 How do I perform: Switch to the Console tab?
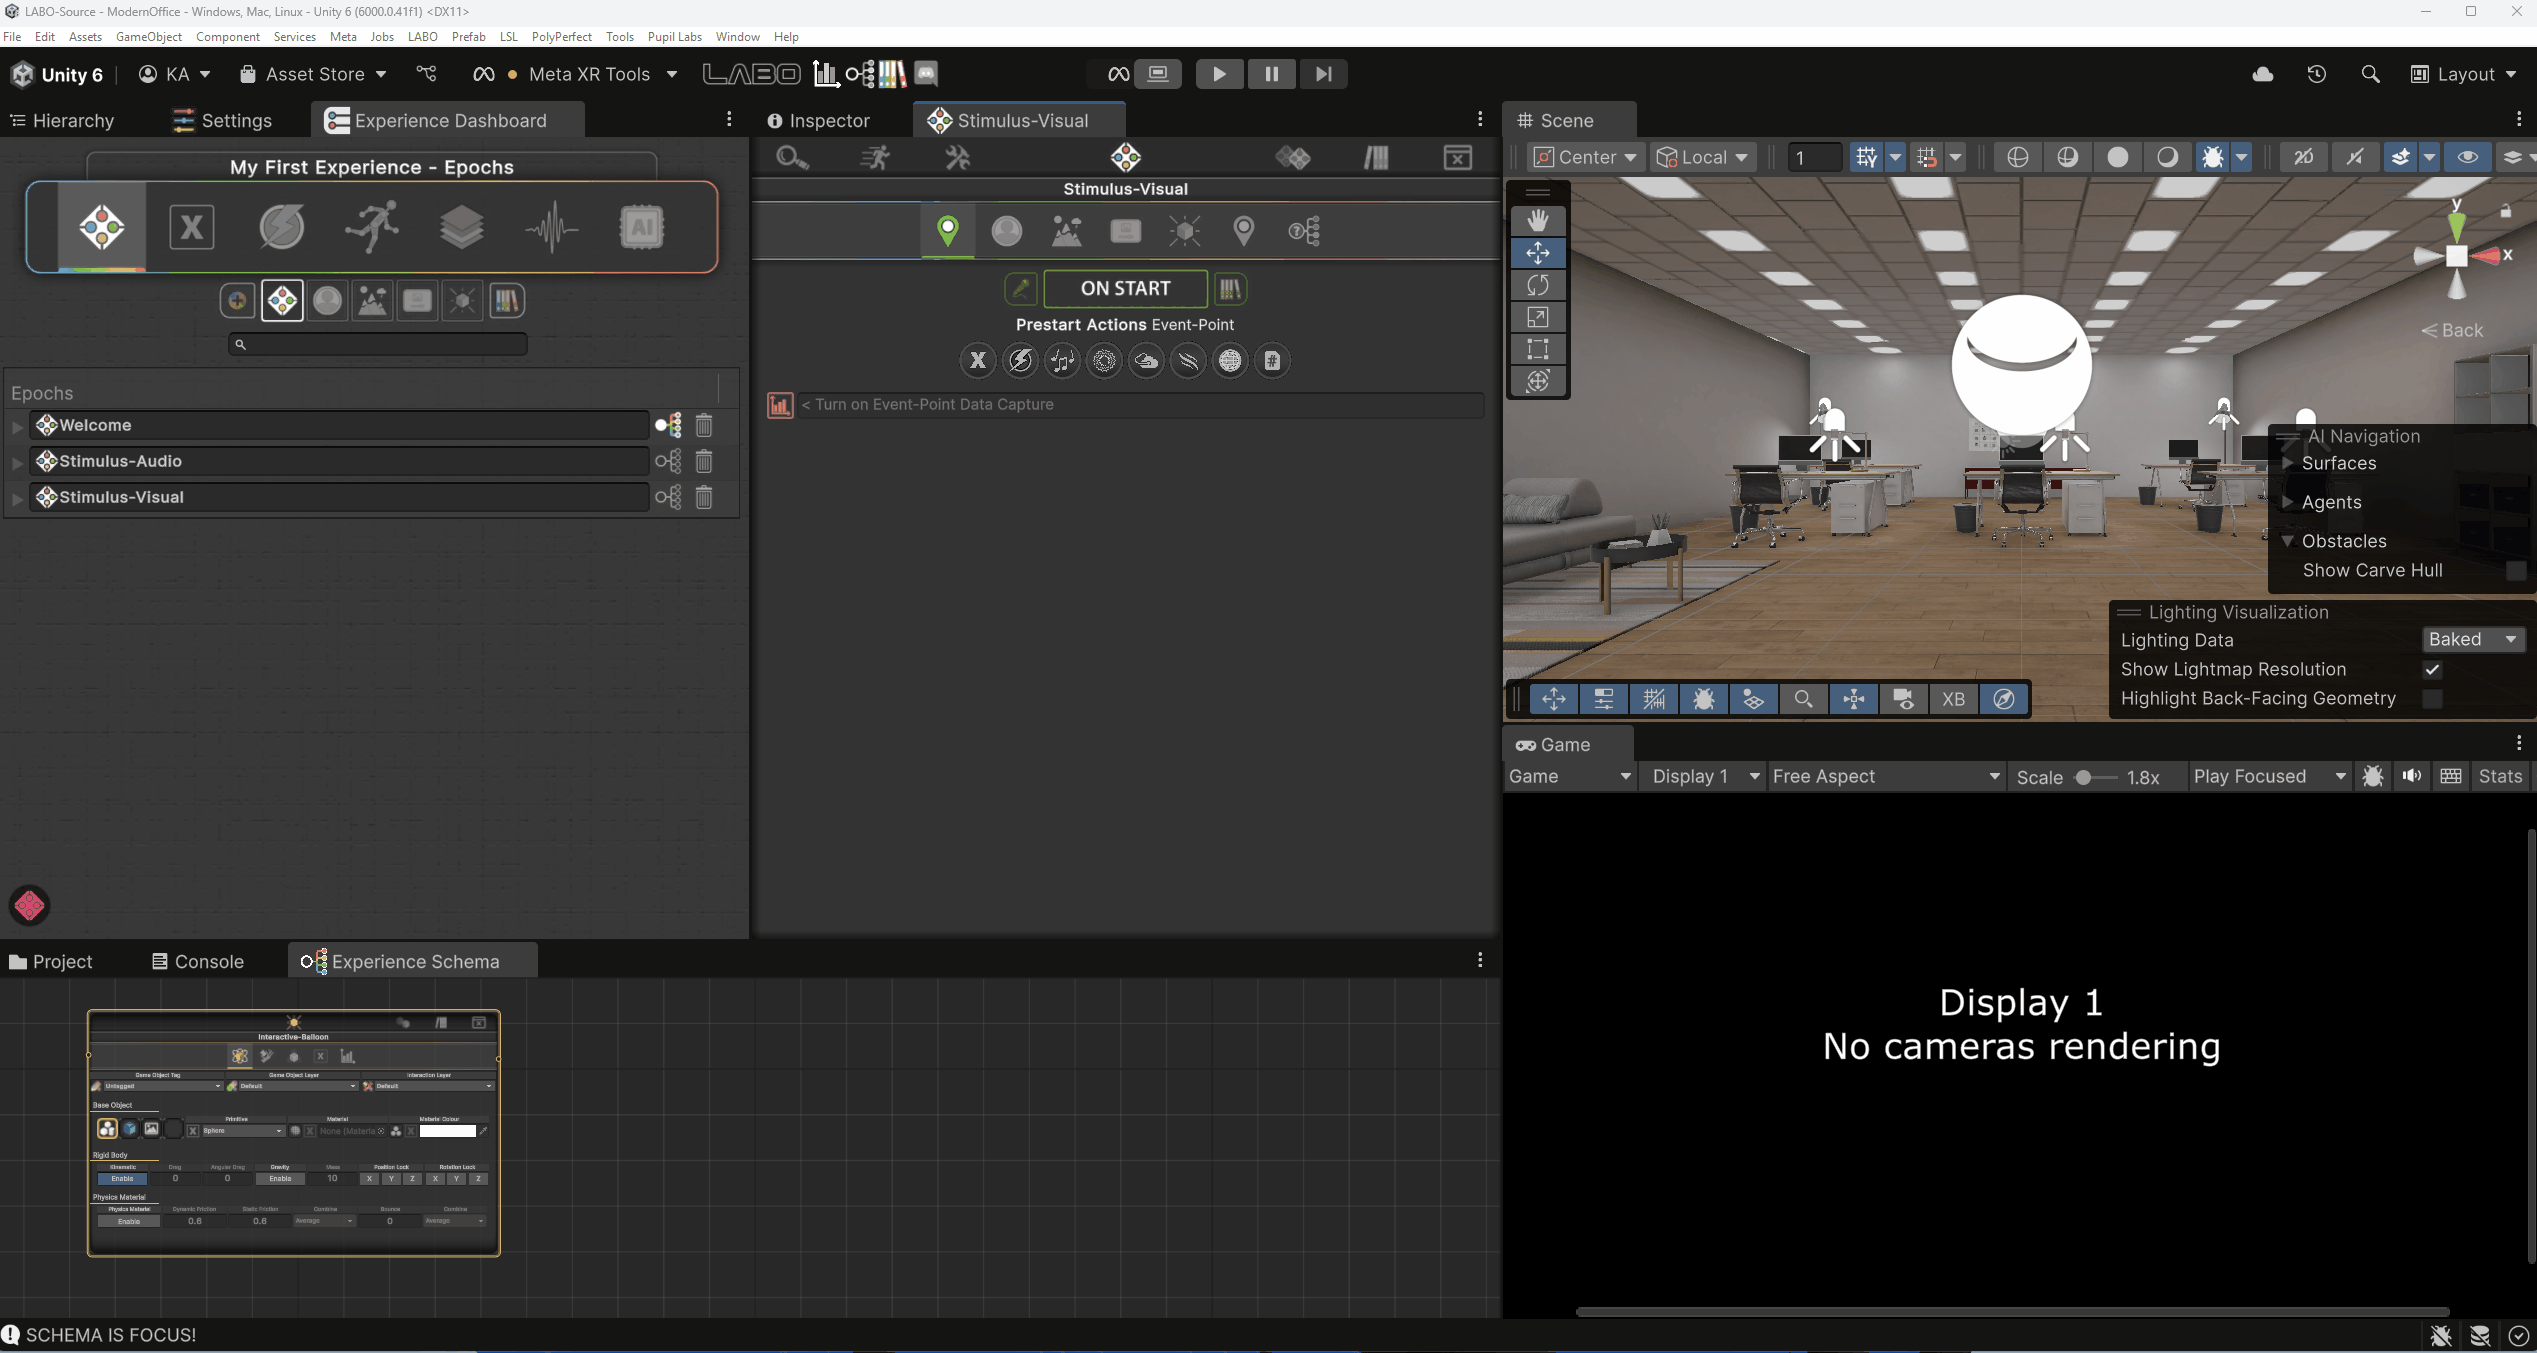(198, 961)
